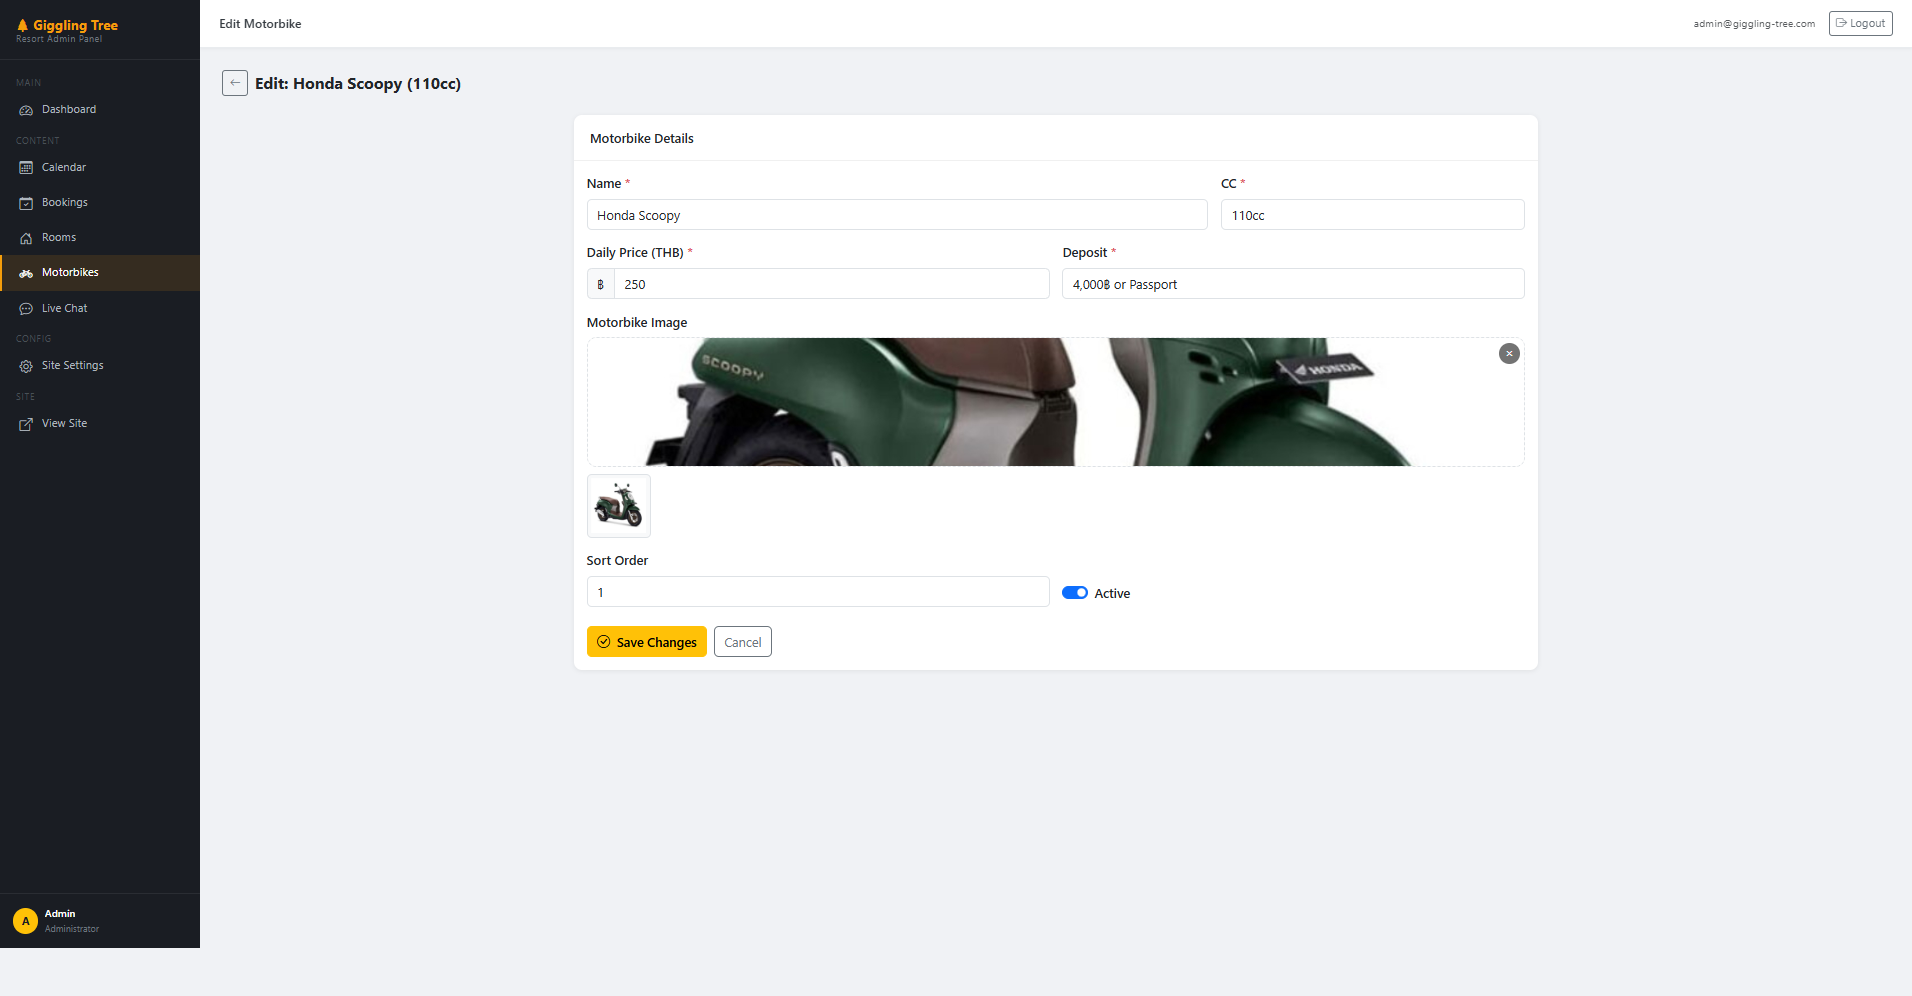Open Dashboard from the sidebar
Viewport: 1912px width, 996px height.
[100, 110]
